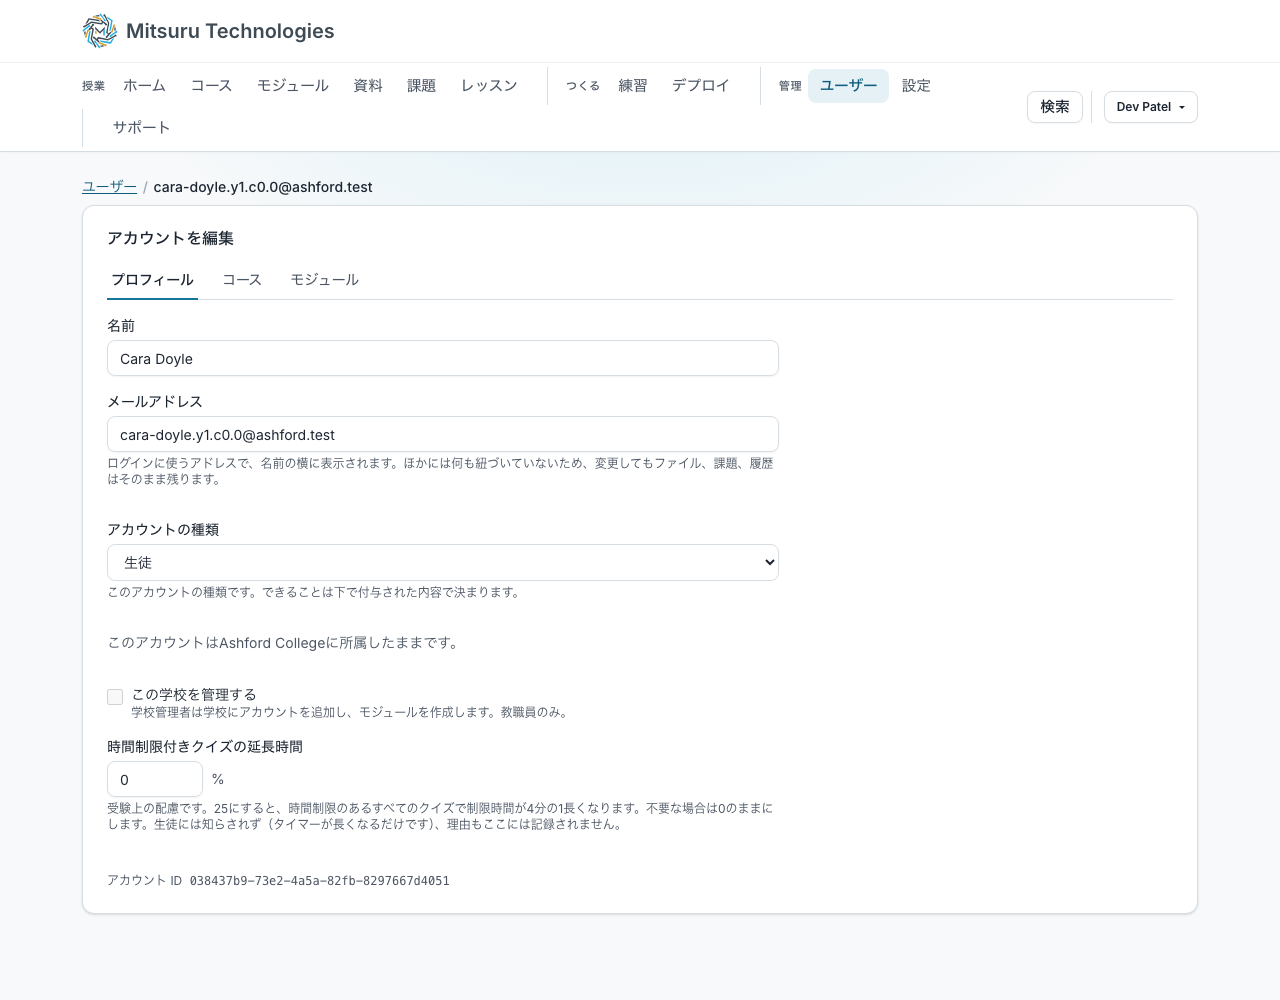Click the text about Ashford College affiliation
Viewport: 1280px width, 1000px height.
tap(285, 643)
